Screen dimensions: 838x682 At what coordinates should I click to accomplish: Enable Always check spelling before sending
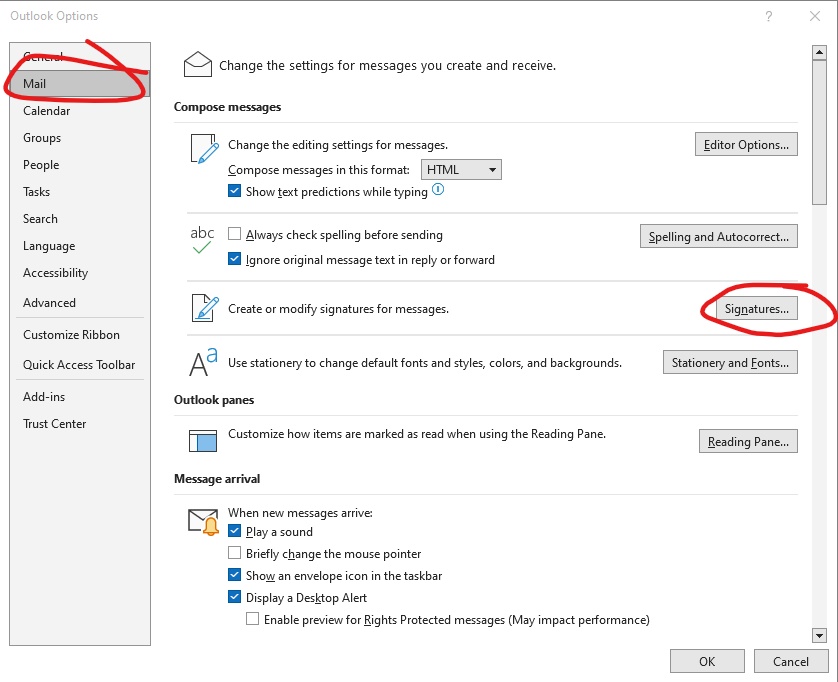tap(234, 234)
